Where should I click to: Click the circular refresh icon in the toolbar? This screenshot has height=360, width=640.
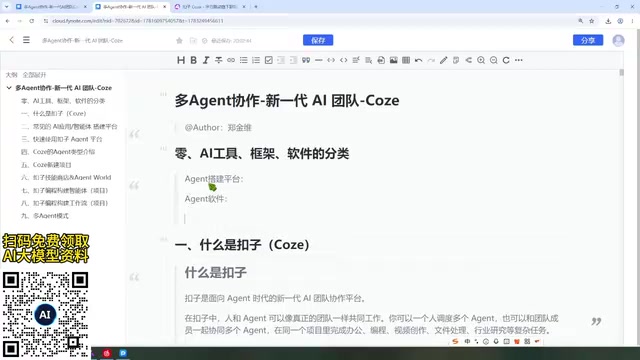[x=506, y=60]
